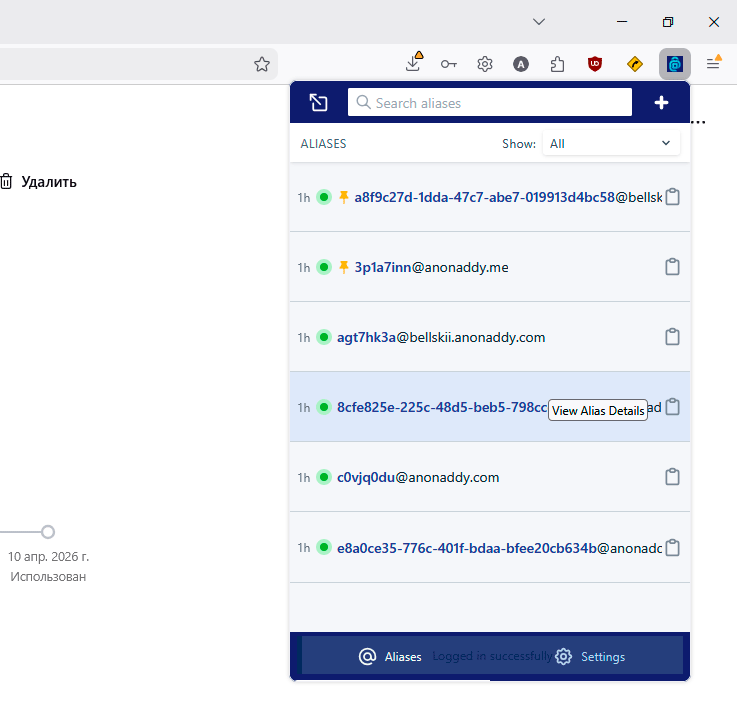Click the round A extension icon
This screenshot has height=702, width=737.
point(521,64)
